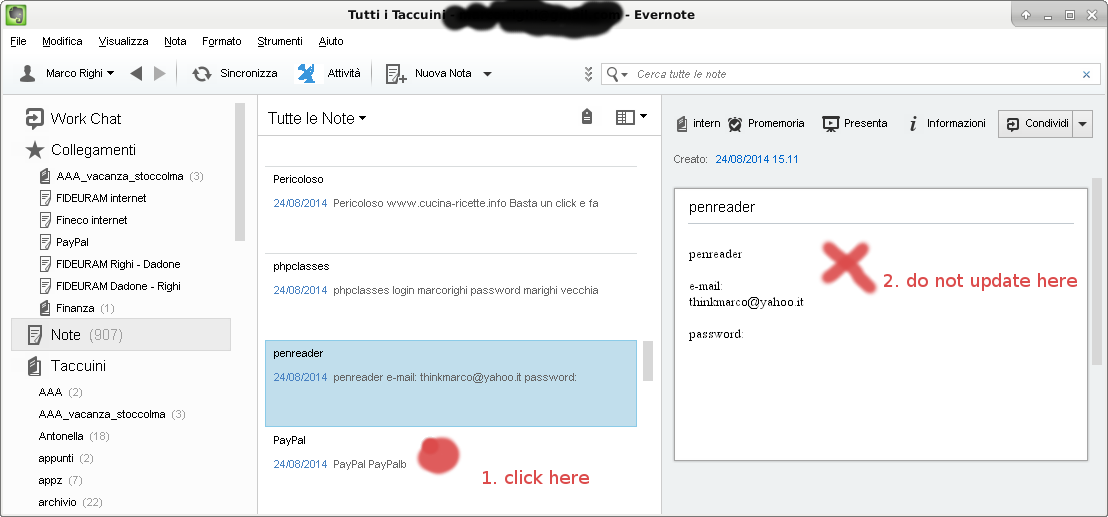Click the Collegamenti star icon
This screenshot has width=1108, height=517.
coord(35,150)
